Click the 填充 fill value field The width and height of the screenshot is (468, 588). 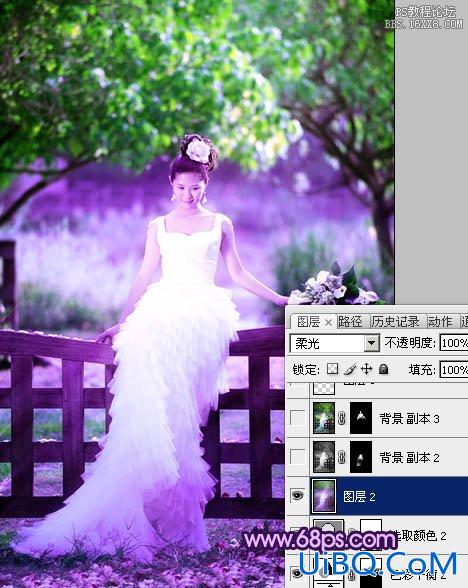[x=454, y=370]
